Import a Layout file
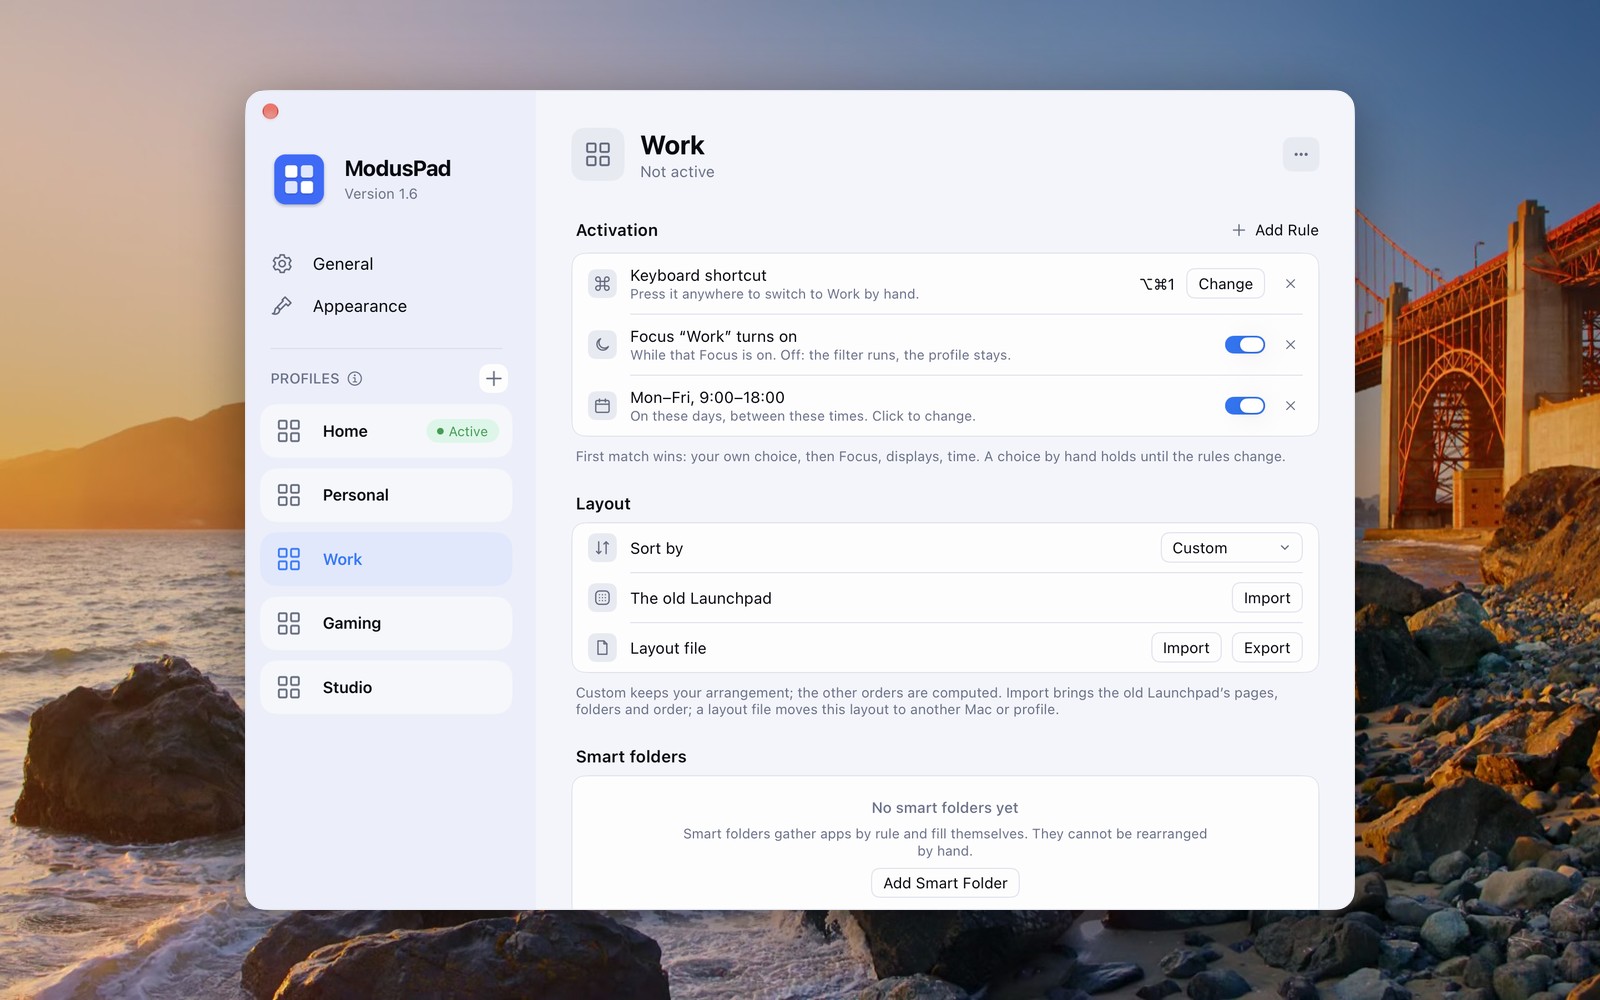 pyautogui.click(x=1186, y=648)
